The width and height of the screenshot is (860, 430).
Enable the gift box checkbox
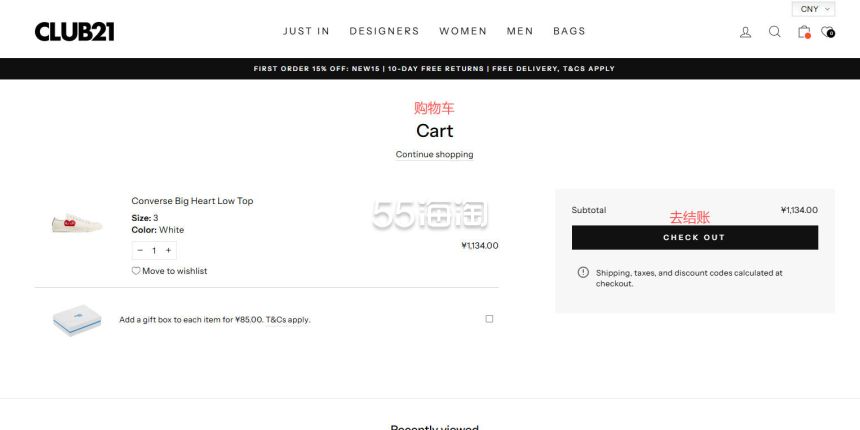pos(489,319)
